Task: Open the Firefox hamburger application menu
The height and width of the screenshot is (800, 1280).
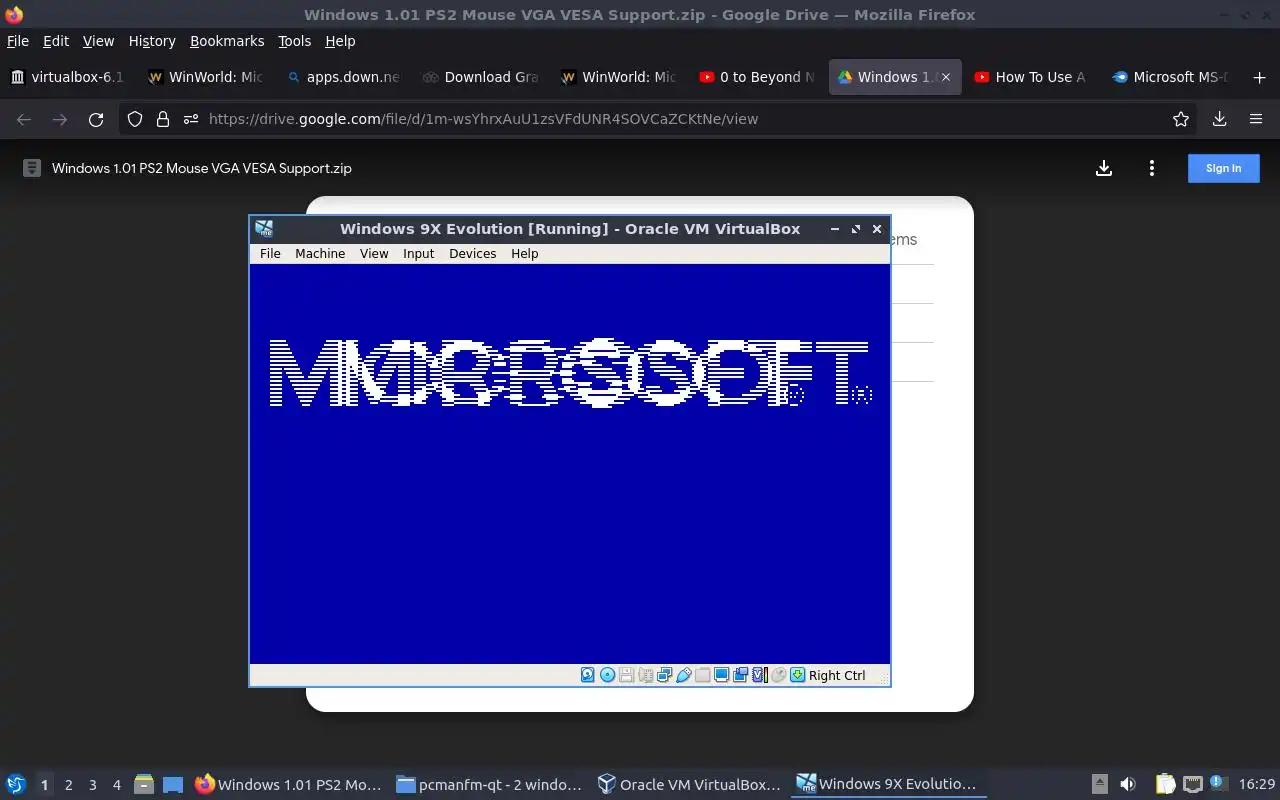Action: [1256, 119]
